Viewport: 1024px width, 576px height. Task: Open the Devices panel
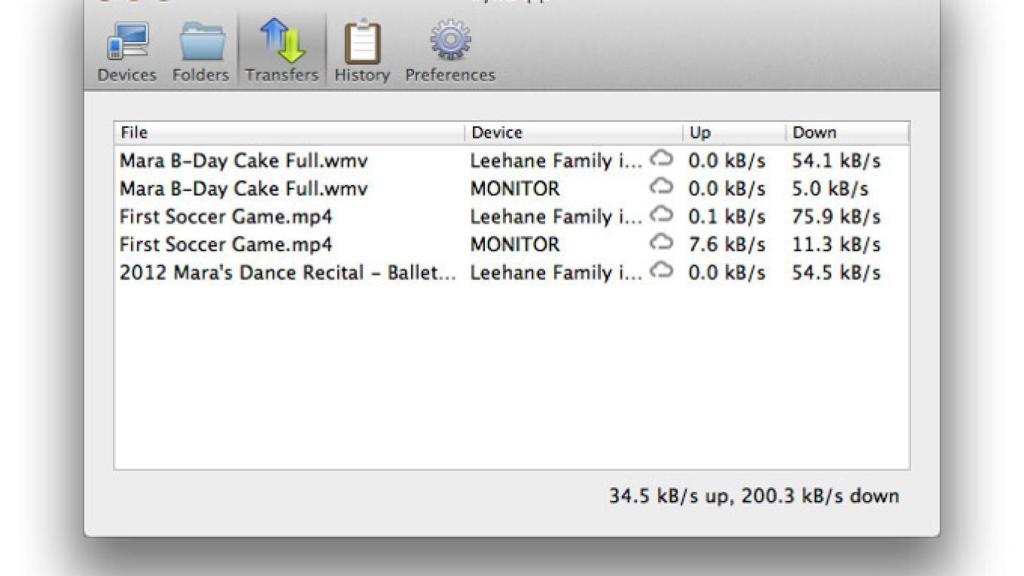[127, 45]
